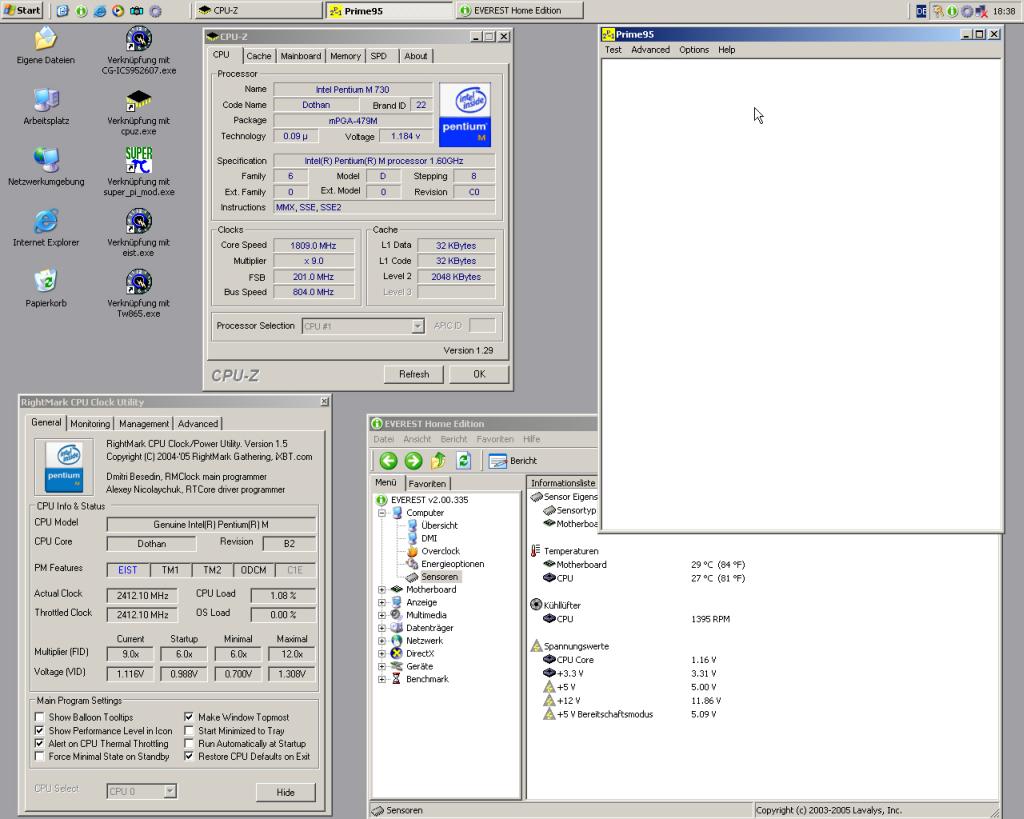
Task: Switch to CPU-Z SPD tab
Action: tap(379, 56)
